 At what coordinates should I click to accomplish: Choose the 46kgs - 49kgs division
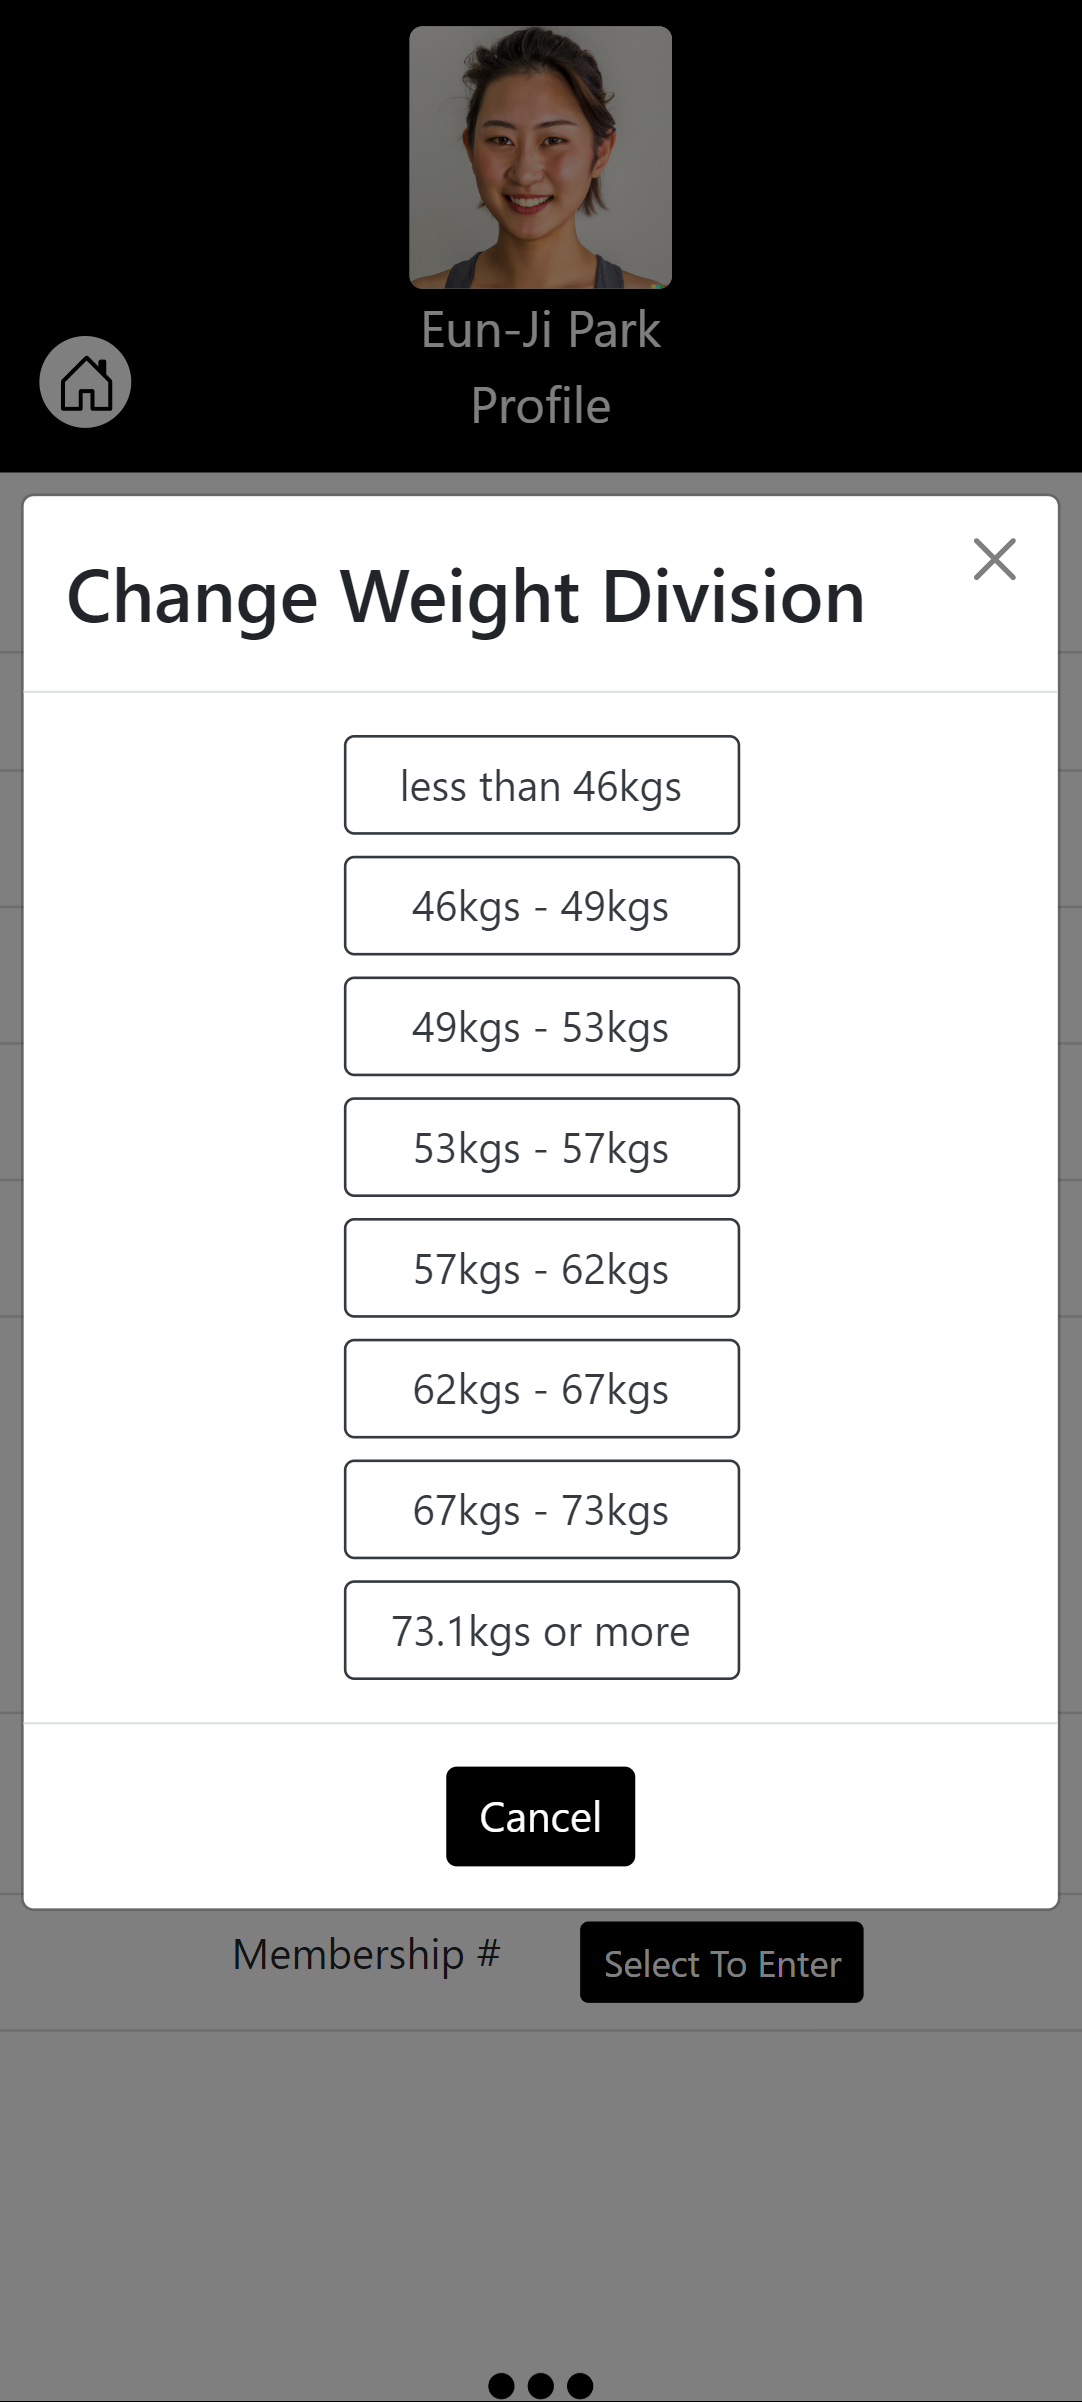coord(541,906)
